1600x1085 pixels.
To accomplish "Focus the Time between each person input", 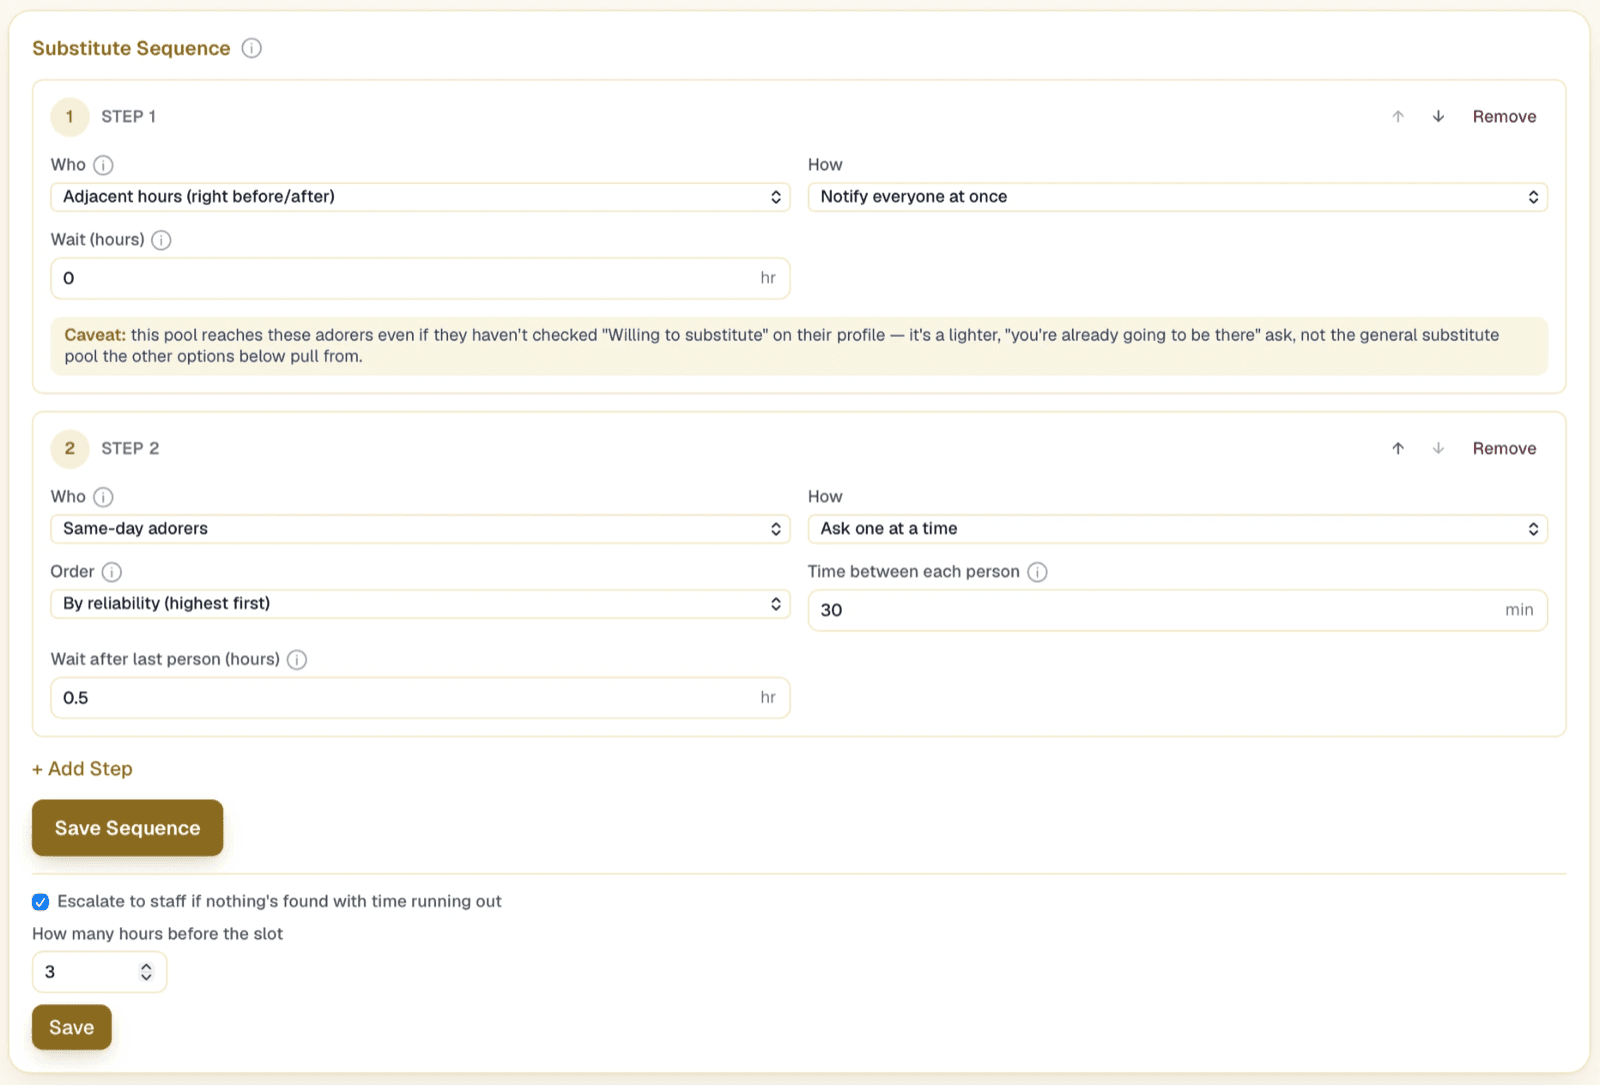I will [1177, 610].
